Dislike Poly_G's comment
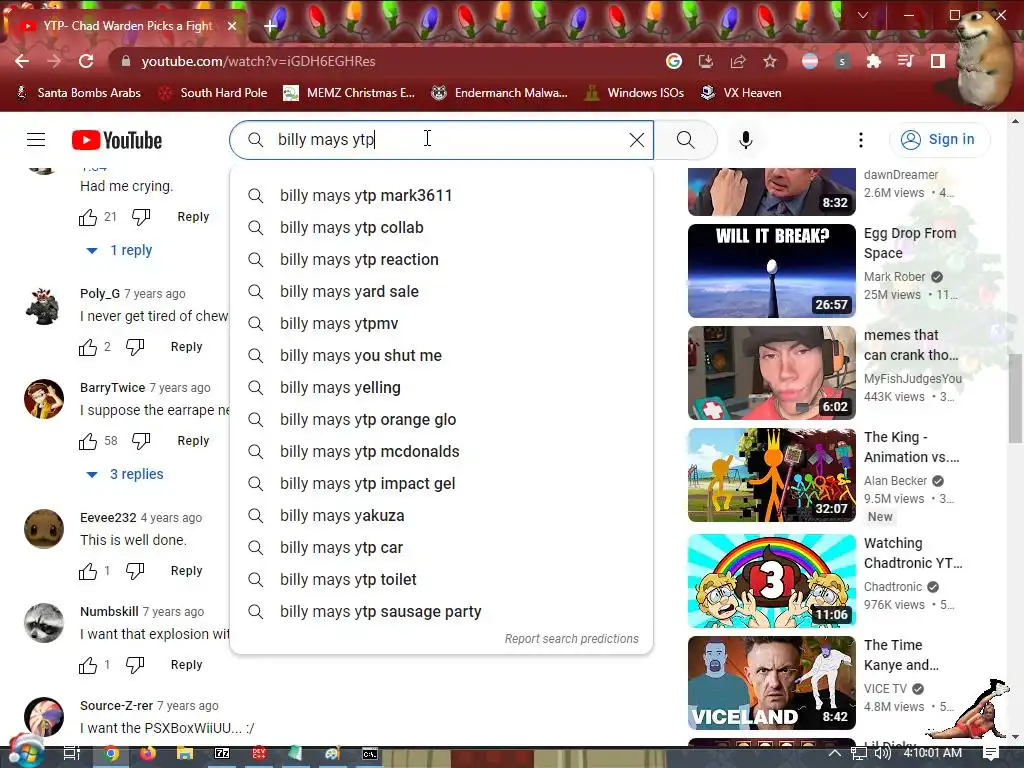This screenshot has height=768, width=1024. pos(135,347)
